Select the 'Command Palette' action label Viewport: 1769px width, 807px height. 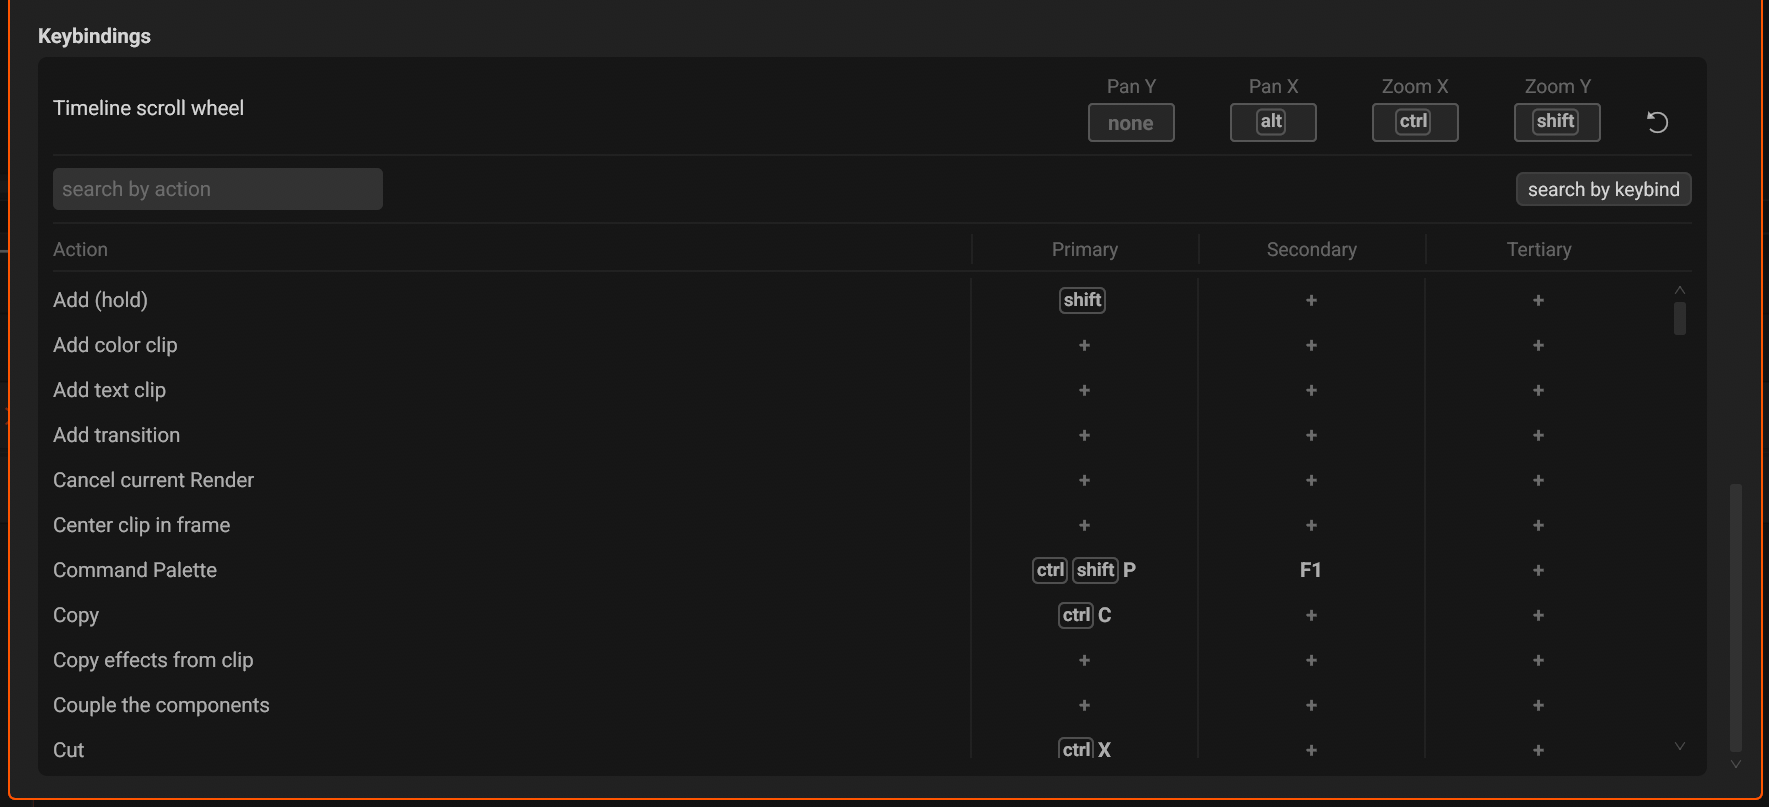click(135, 570)
